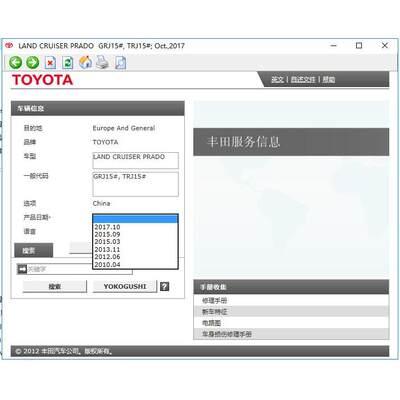The image size is (400, 400).
Task: Click the Europe And General destination text
Action: 124,128
